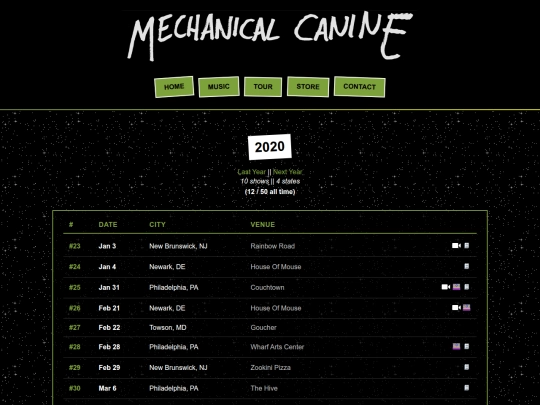Click show number #24
Image resolution: width=540 pixels, height=405 pixels.
point(74,267)
